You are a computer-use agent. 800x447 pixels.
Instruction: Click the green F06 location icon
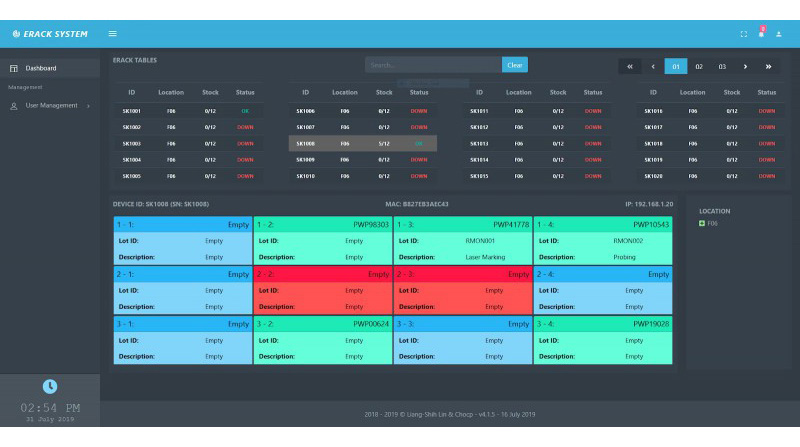[x=702, y=224]
